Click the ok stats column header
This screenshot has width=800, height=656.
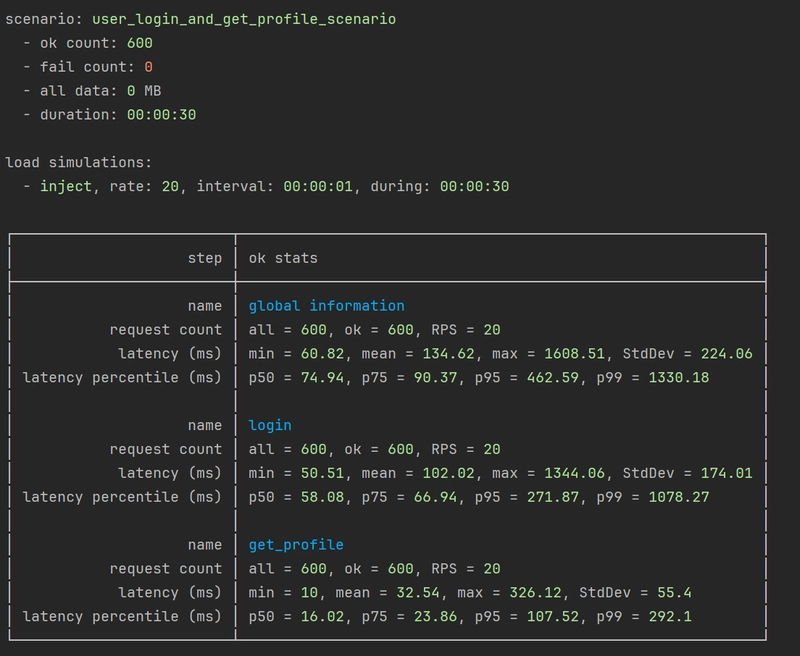[283, 258]
